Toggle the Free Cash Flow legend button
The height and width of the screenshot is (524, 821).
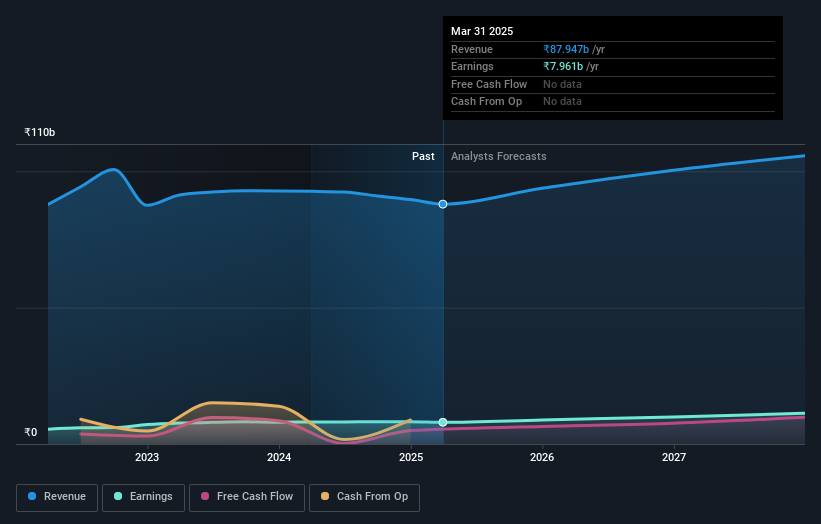(247, 497)
